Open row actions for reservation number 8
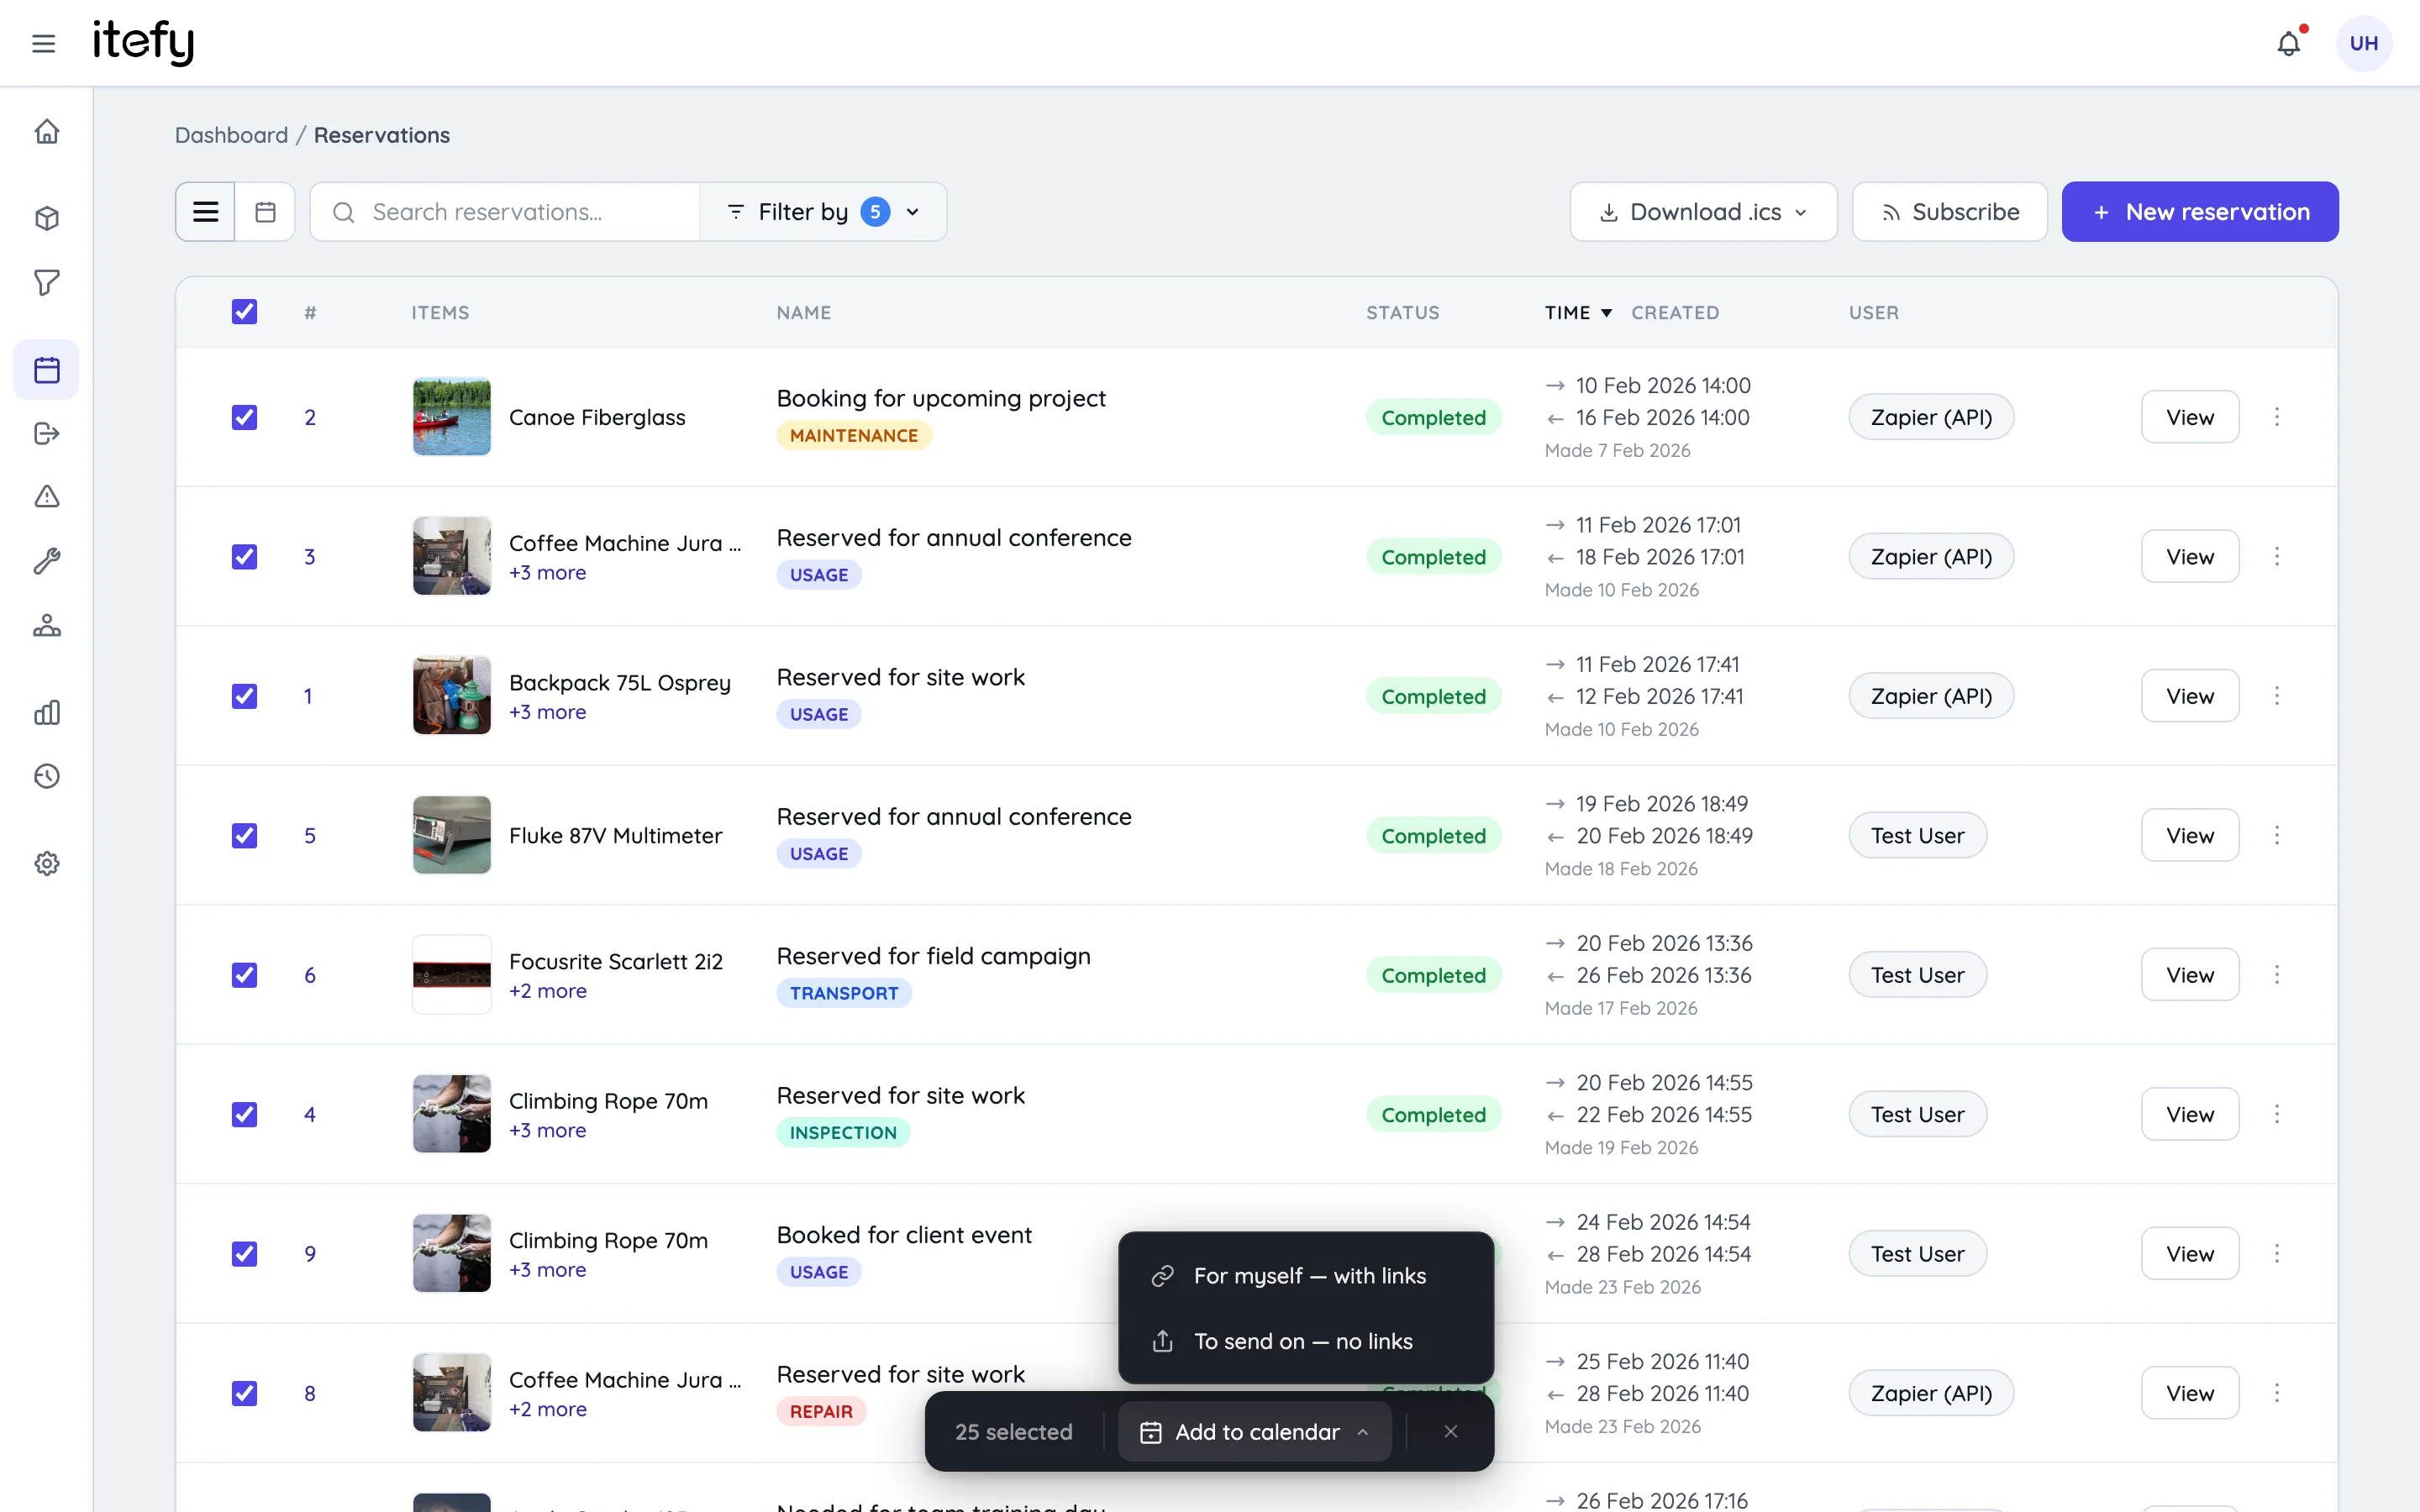 [2277, 1393]
